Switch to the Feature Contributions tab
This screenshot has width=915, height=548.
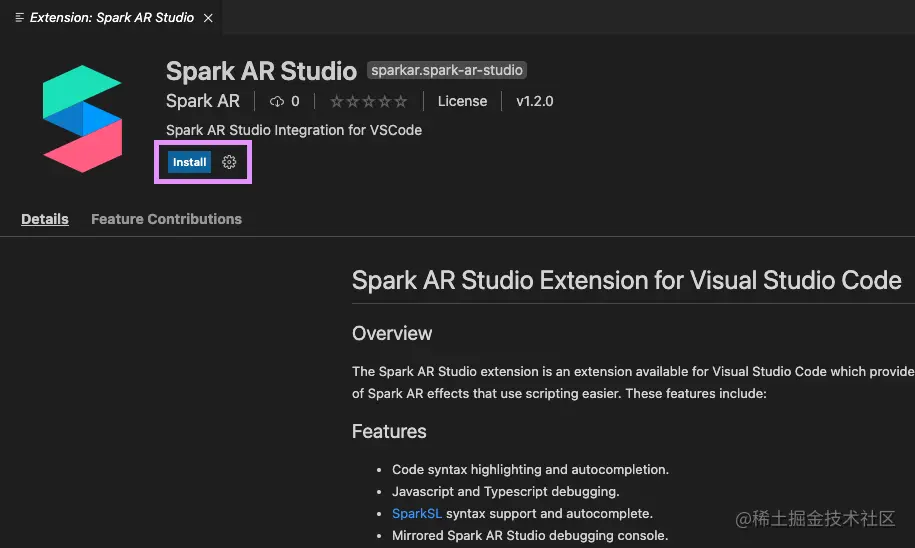166,219
